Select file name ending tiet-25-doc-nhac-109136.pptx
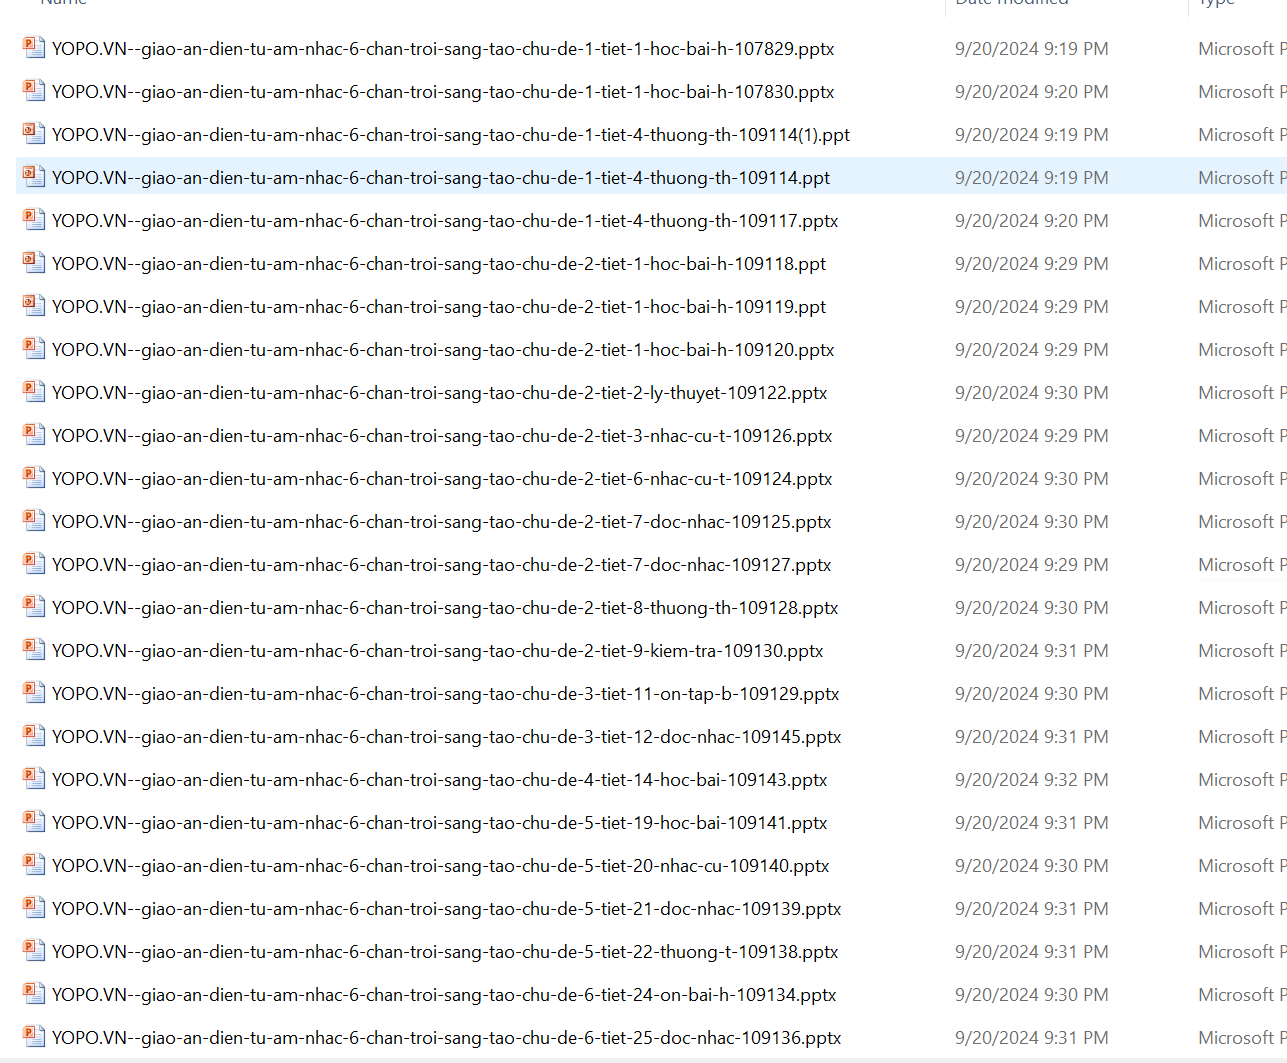The height and width of the screenshot is (1063, 1287). click(447, 1038)
